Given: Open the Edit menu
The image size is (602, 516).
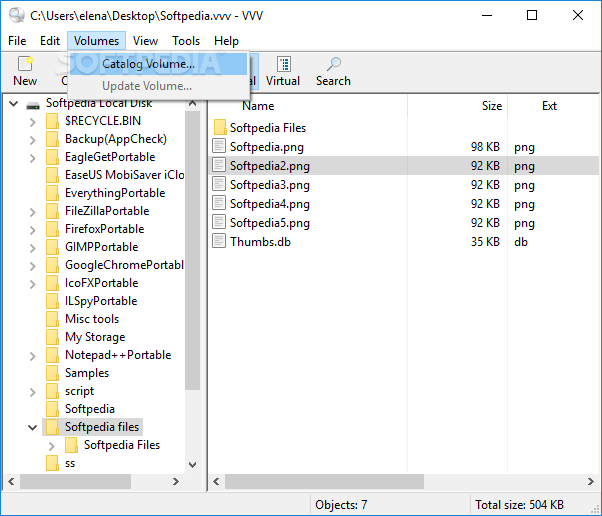Looking at the screenshot, I should pyautogui.click(x=50, y=41).
